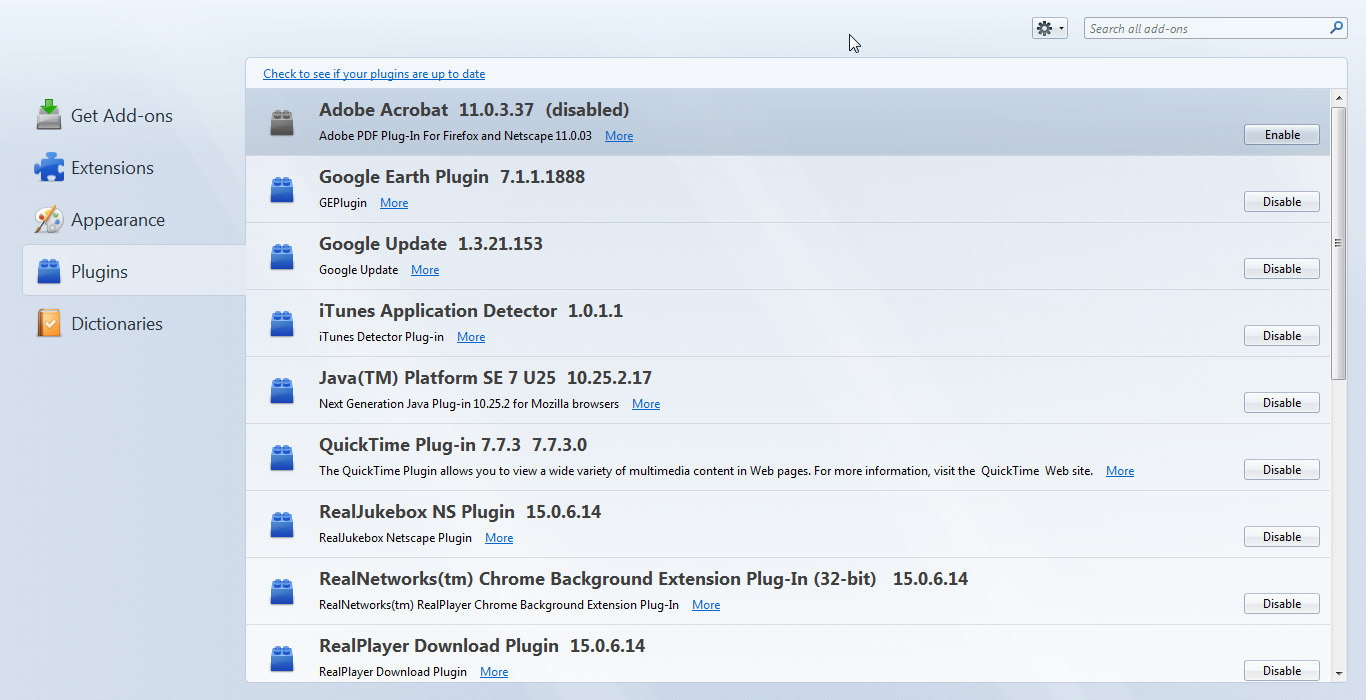Show More for RealPlayer Chrome Background Extension
Screen dimensions: 1366x700
tap(706, 605)
